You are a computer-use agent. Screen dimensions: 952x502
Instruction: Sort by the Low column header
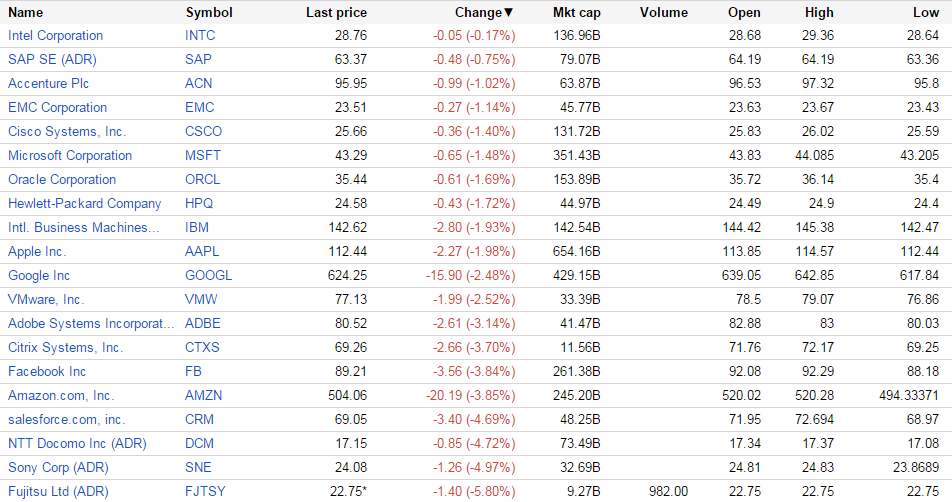coord(926,13)
